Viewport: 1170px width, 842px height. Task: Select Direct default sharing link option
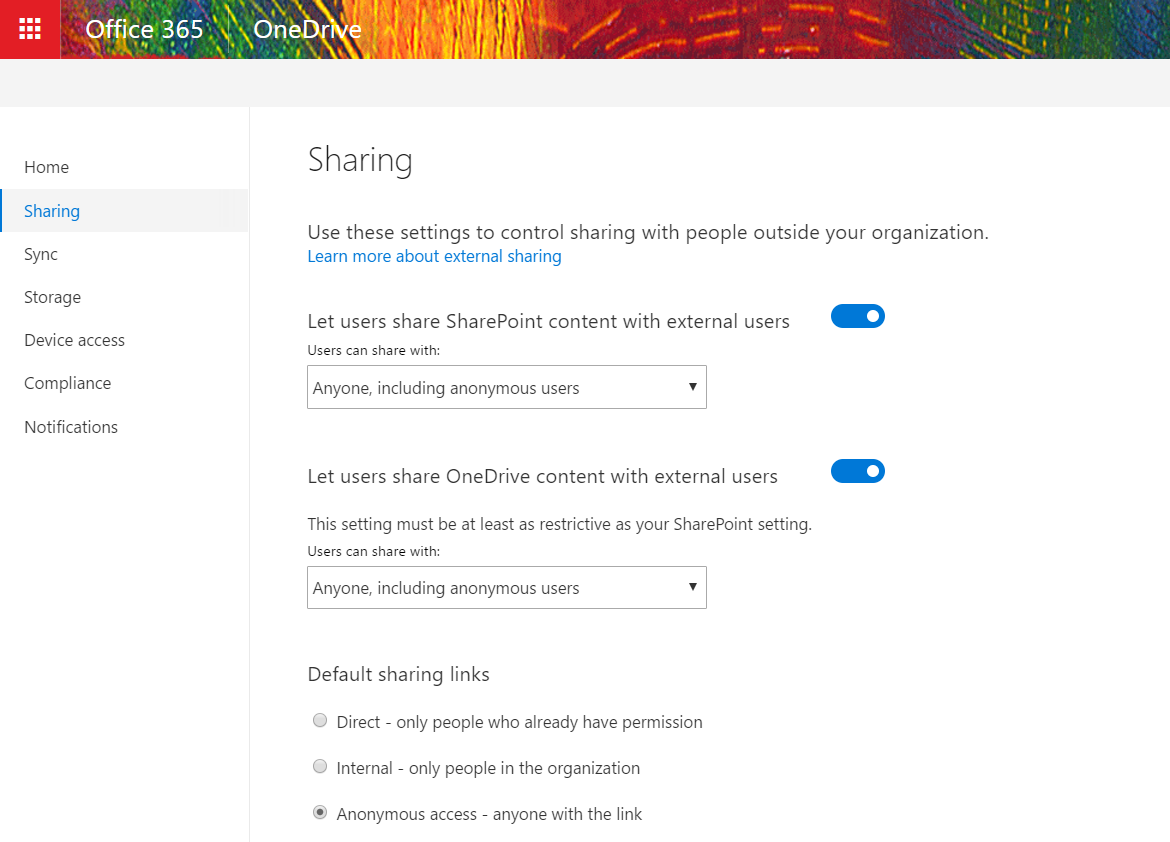click(x=320, y=721)
